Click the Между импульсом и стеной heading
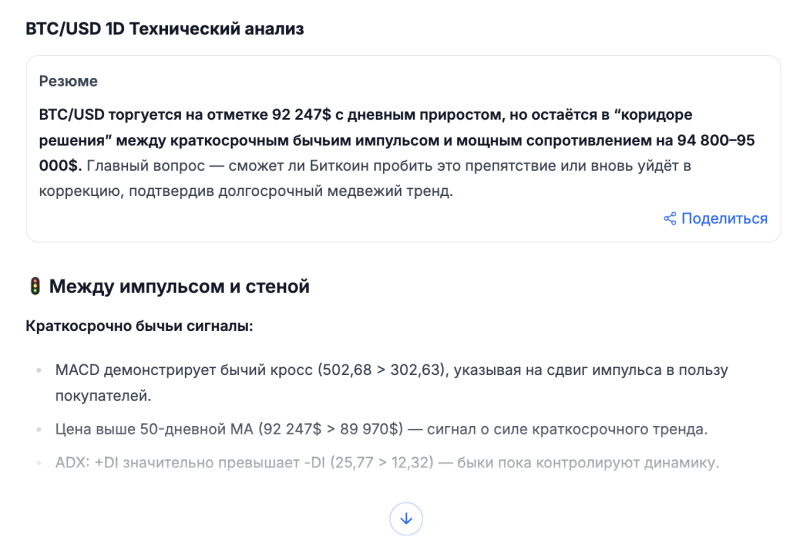The image size is (800, 554). tap(179, 287)
